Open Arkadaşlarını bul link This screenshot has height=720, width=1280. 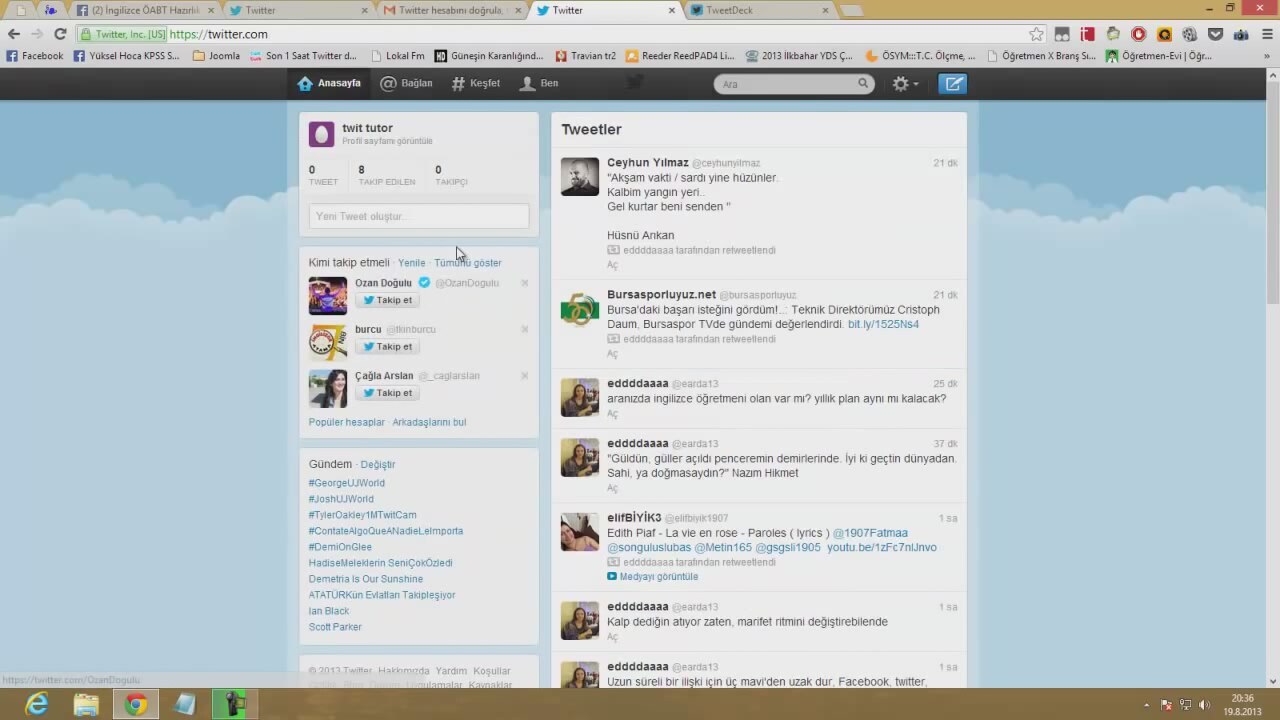point(429,422)
